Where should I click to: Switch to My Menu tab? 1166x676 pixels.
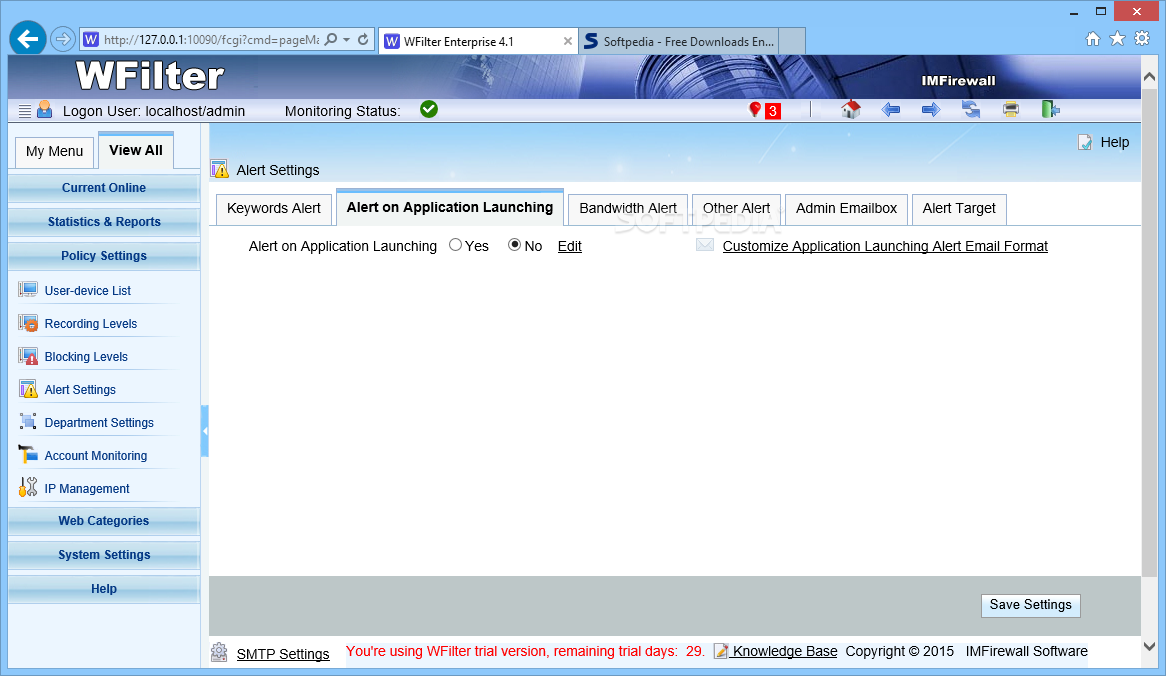(x=54, y=152)
